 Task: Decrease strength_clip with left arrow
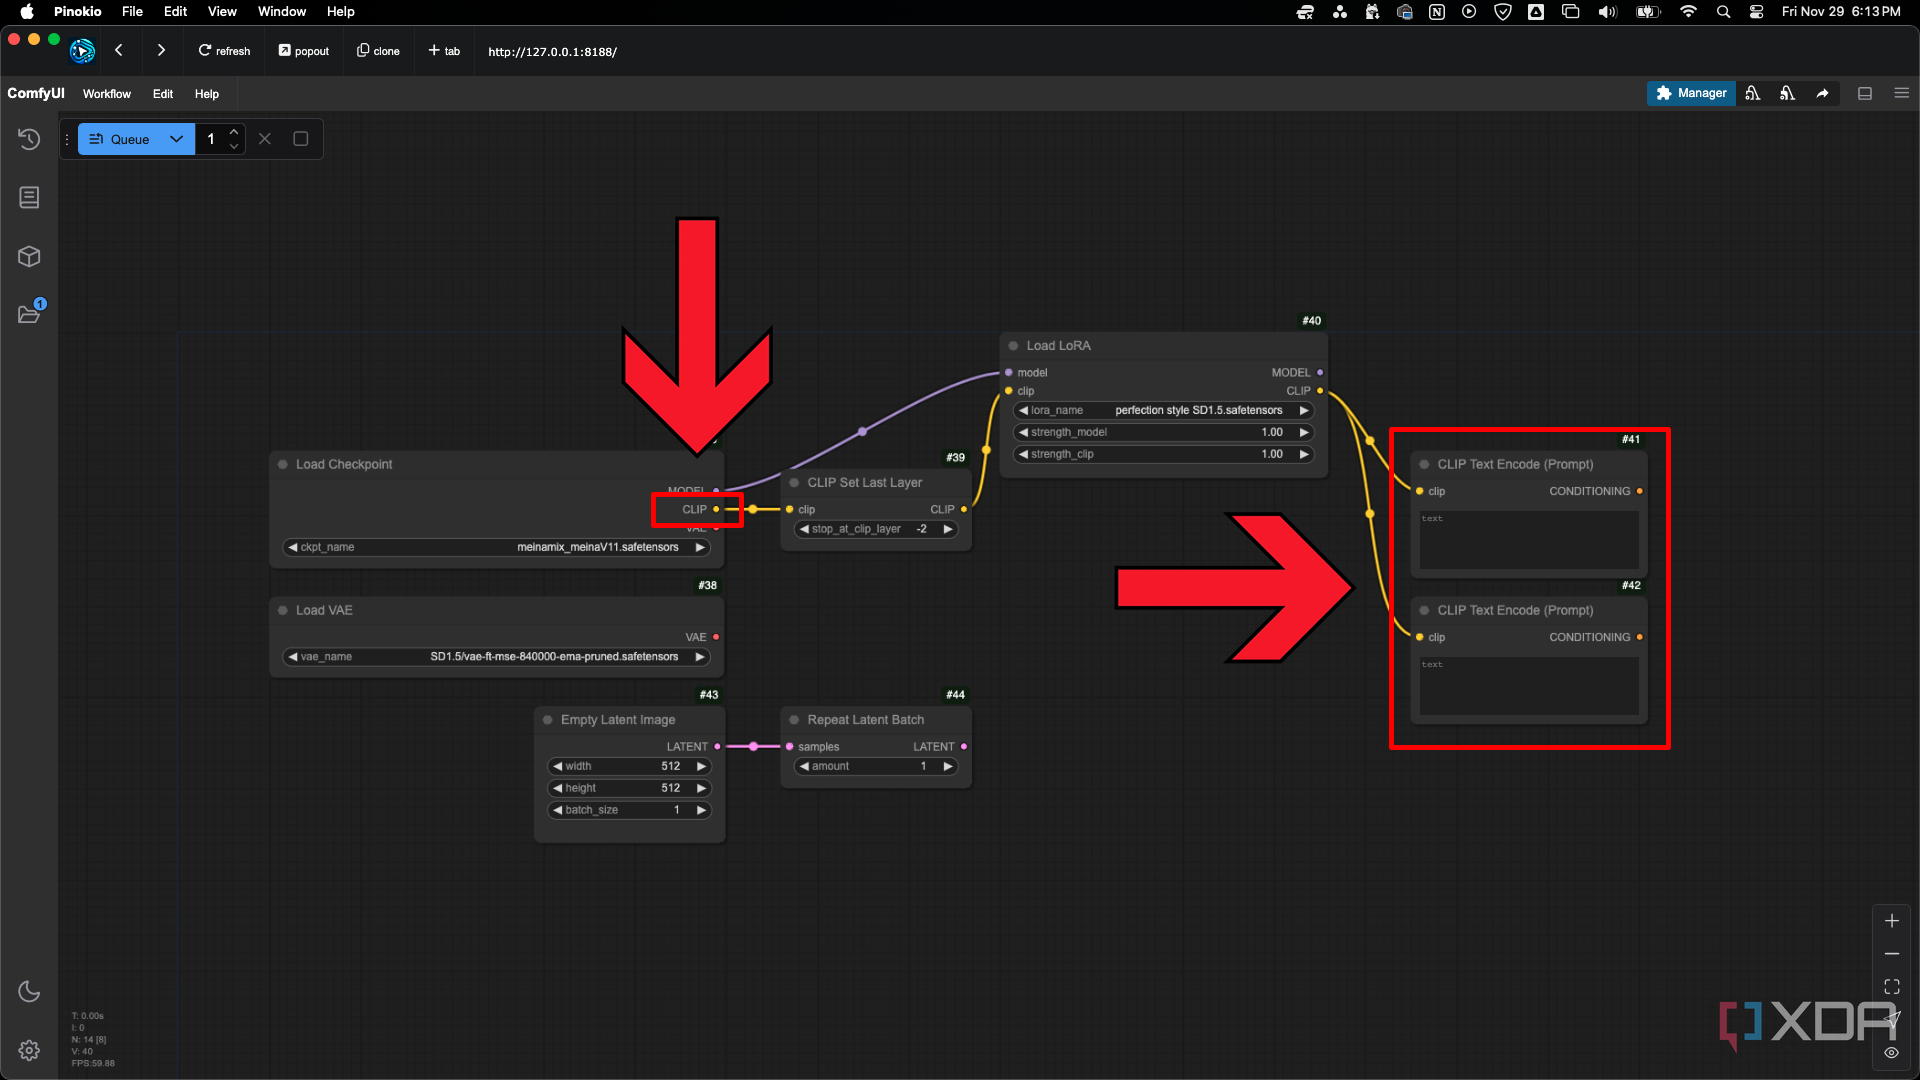click(1023, 455)
